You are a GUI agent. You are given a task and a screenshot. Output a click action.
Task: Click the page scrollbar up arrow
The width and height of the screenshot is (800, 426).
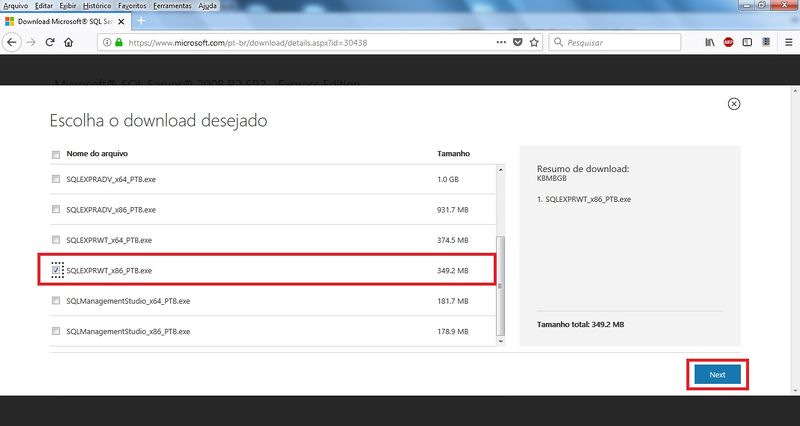point(795,91)
